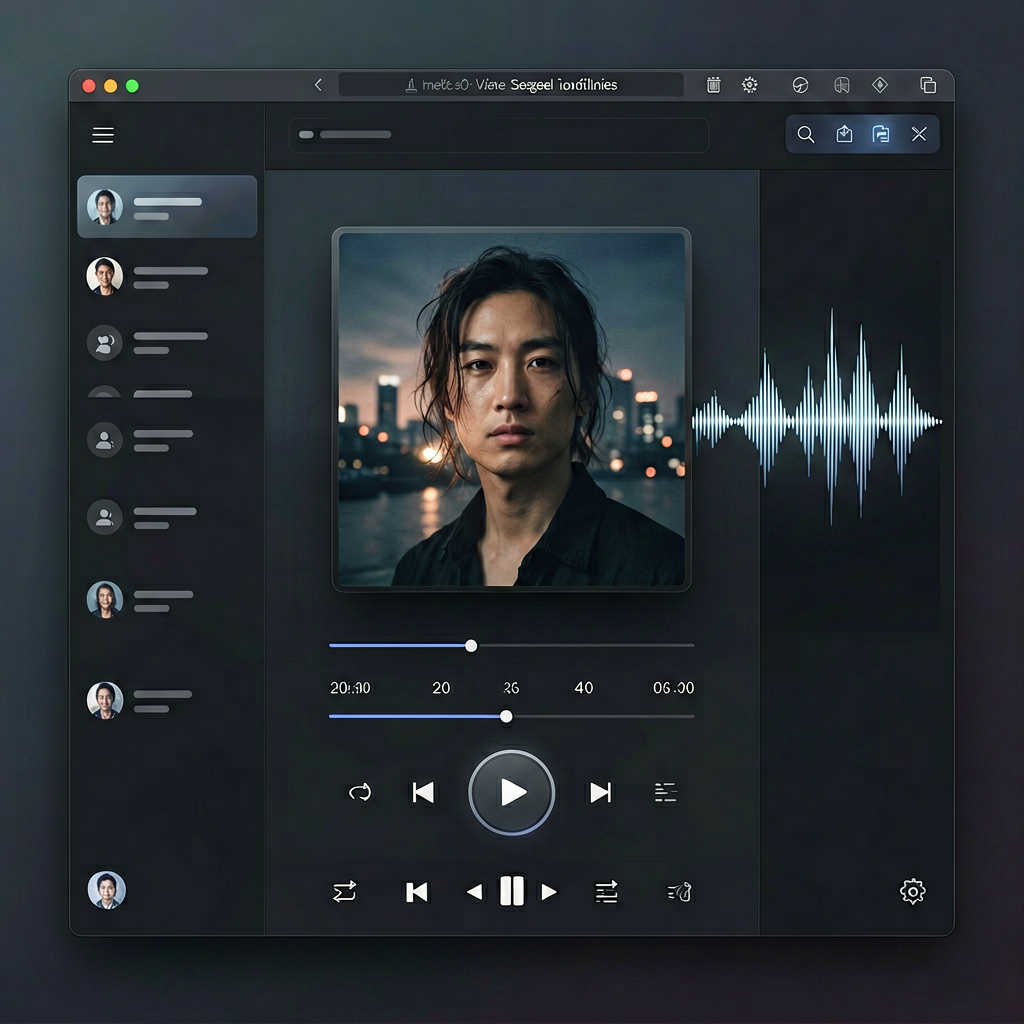Viewport: 1024px width, 1024px height.
Task: Open the playlist with arrow icon
Action: [606, 891]
